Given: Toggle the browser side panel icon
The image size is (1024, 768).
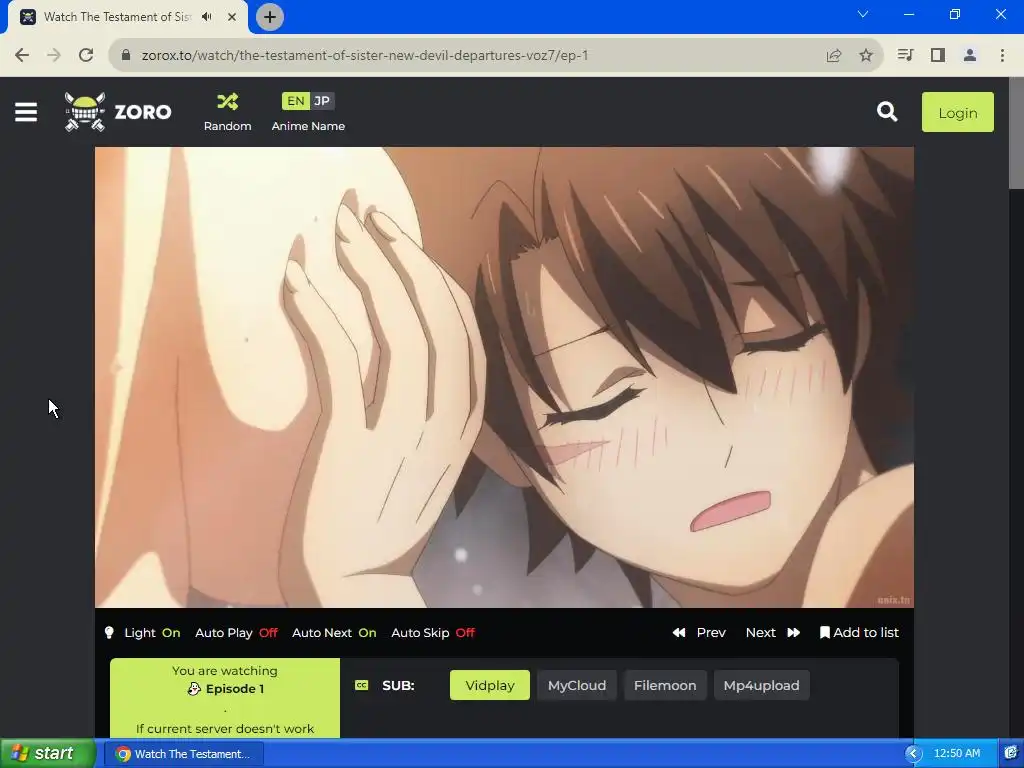Looking at the screenshot, I should [938, 55].
